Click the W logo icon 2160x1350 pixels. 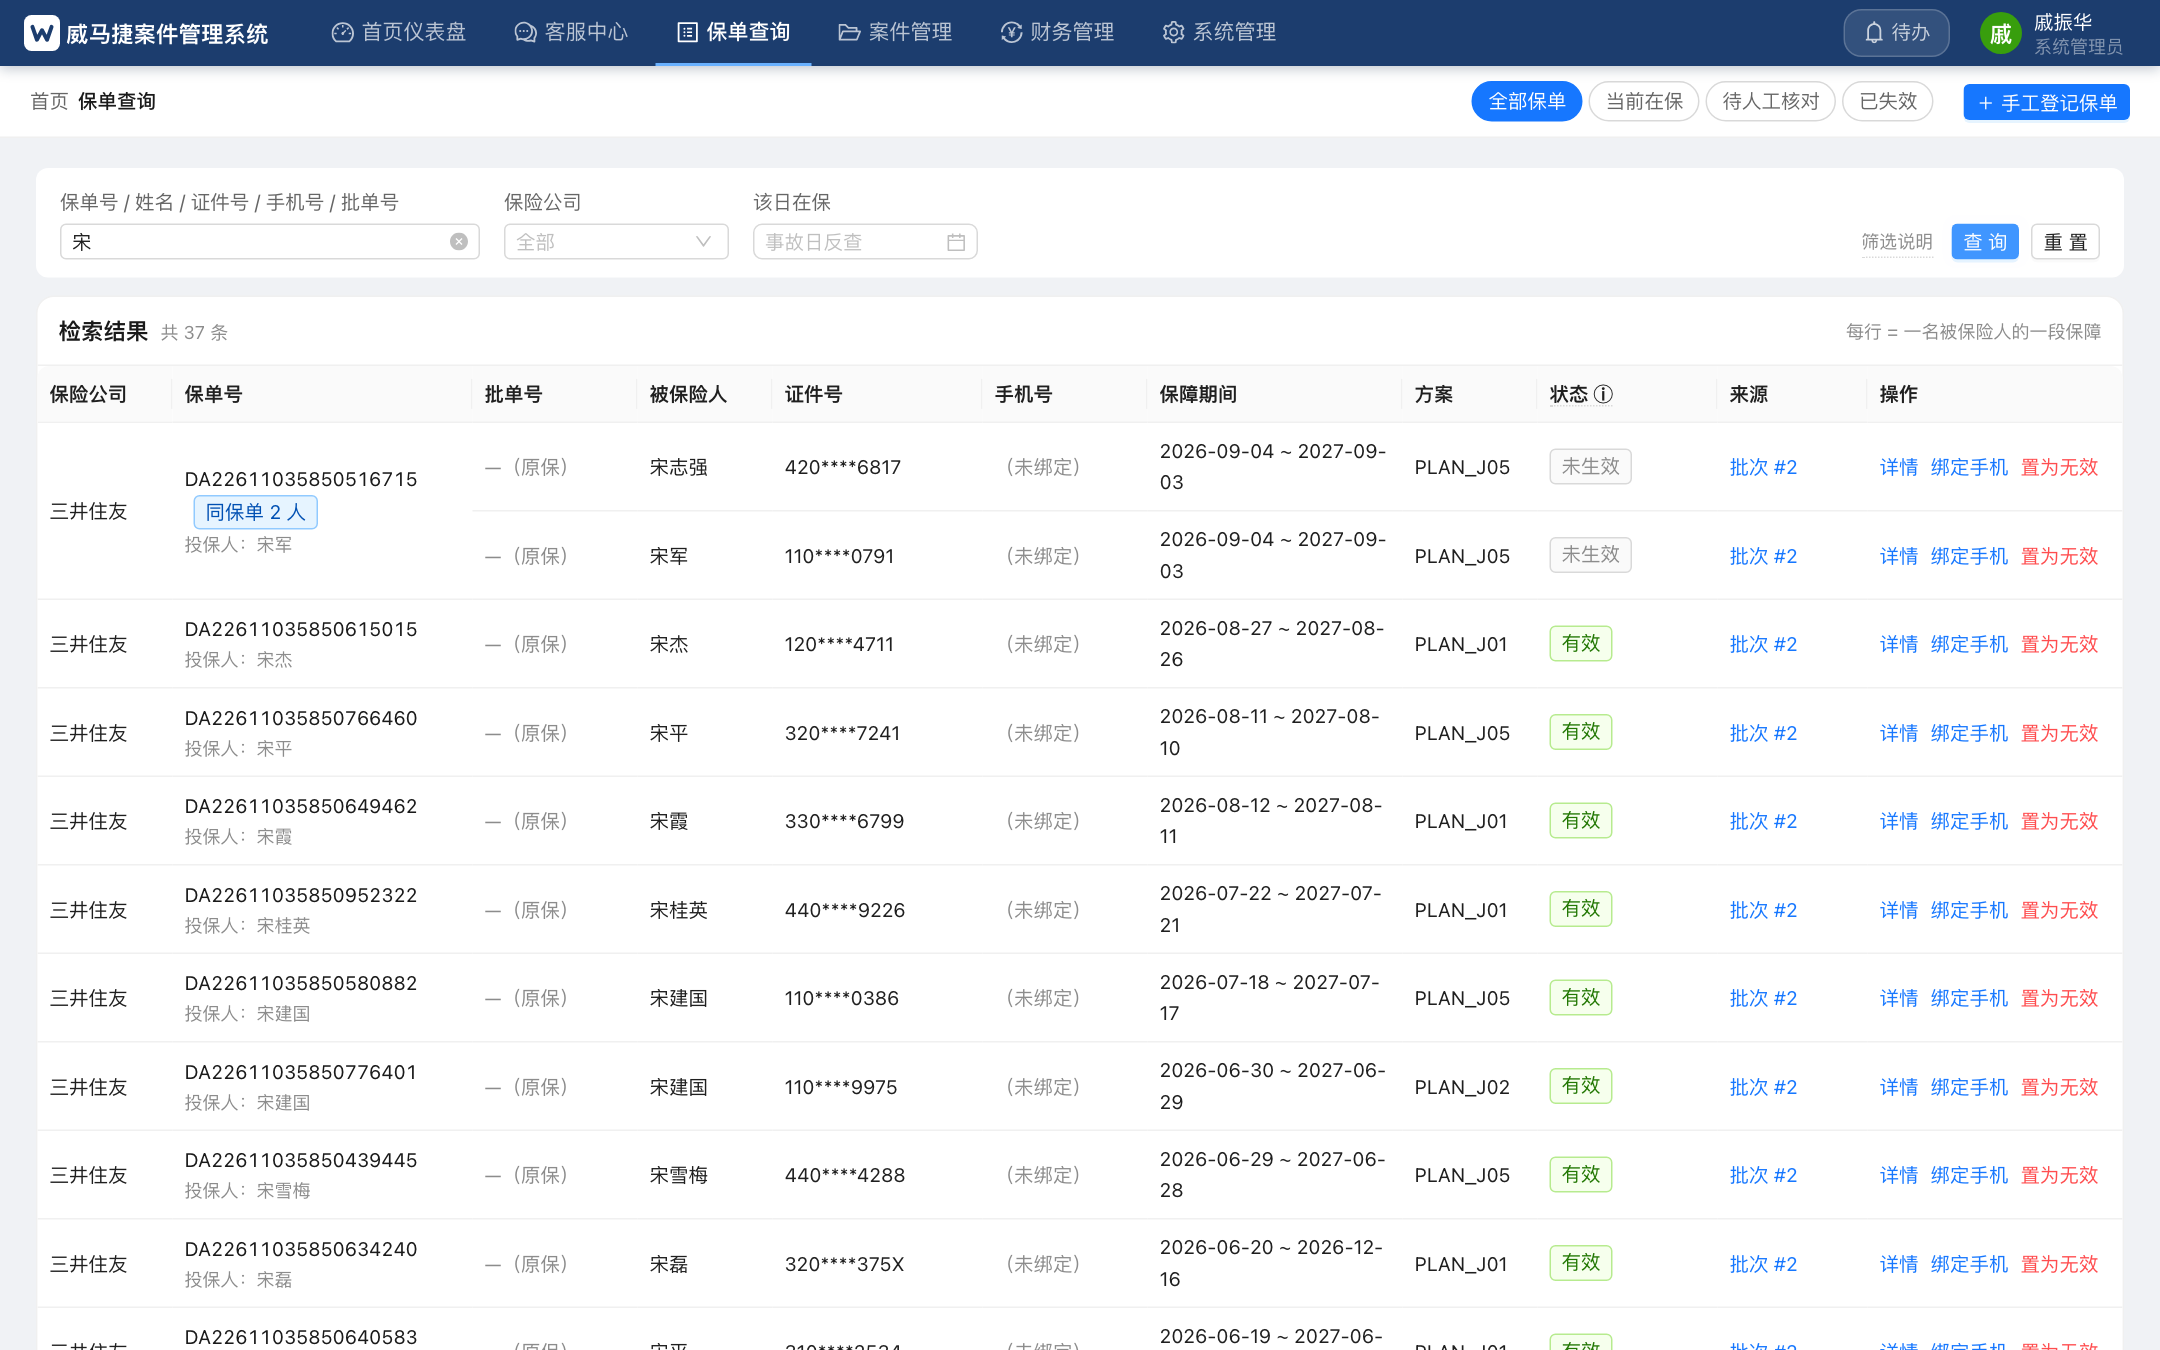(x=42, y=33)
